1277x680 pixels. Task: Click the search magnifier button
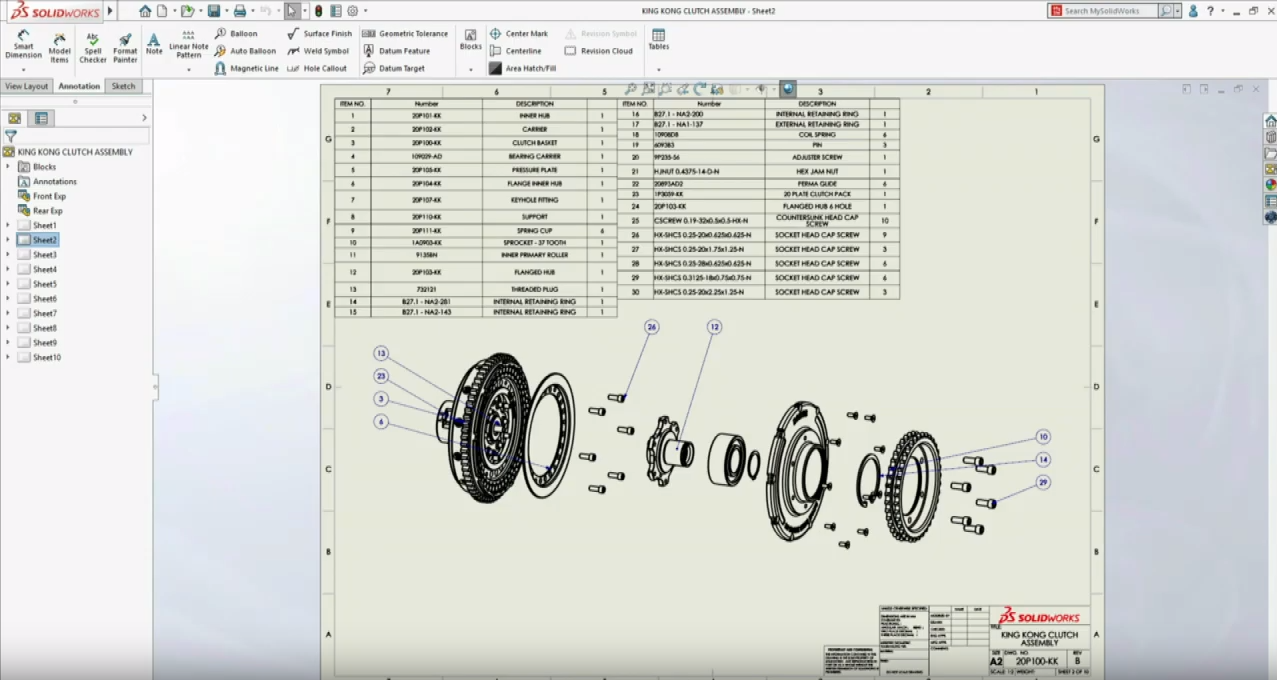coord(1166,11)
